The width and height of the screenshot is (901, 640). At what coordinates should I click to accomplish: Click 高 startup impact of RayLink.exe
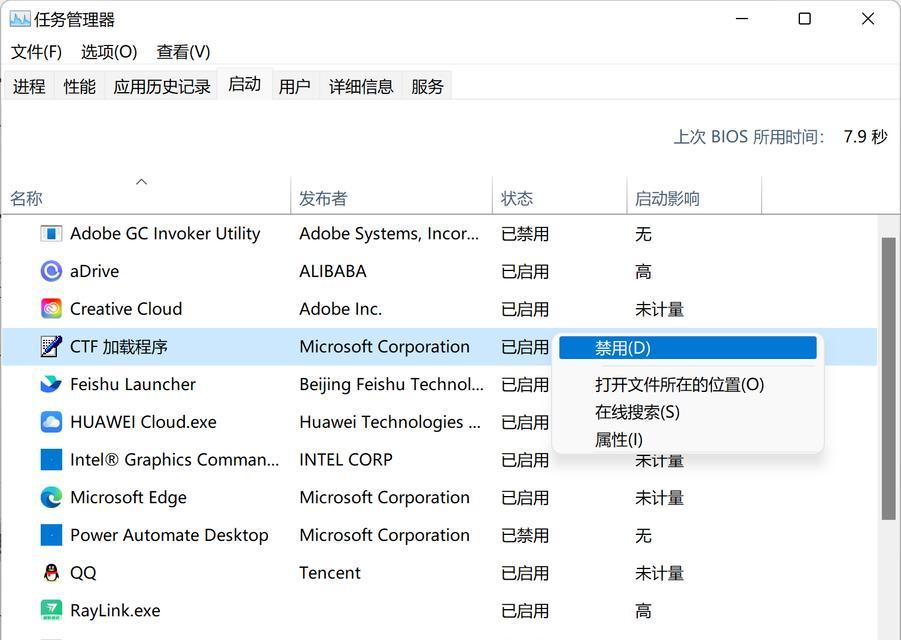pos(643,611)
